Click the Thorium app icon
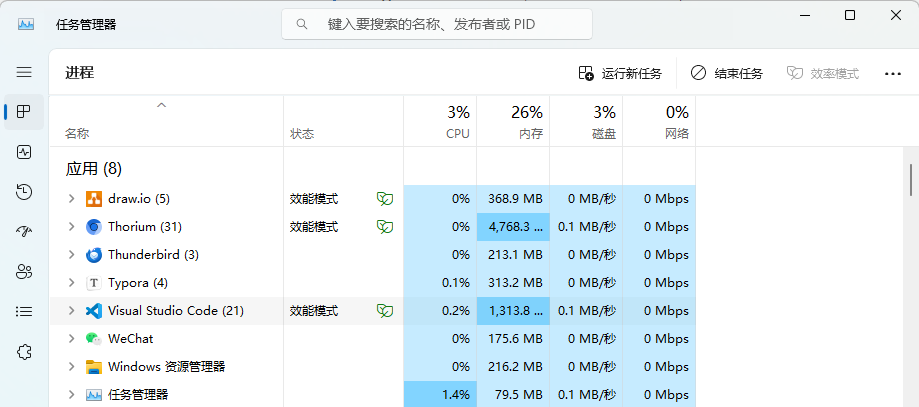This screenshot has width=919, height=407. point(94,227)
